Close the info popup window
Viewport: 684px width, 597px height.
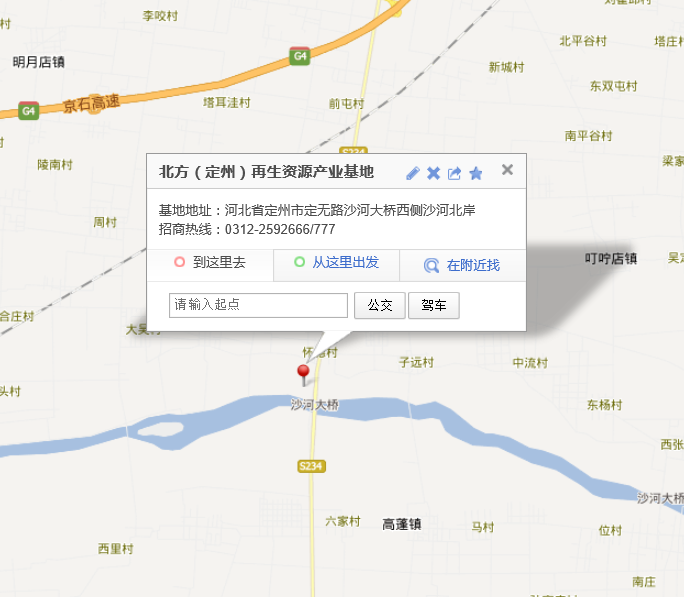(x=507, y=170)
